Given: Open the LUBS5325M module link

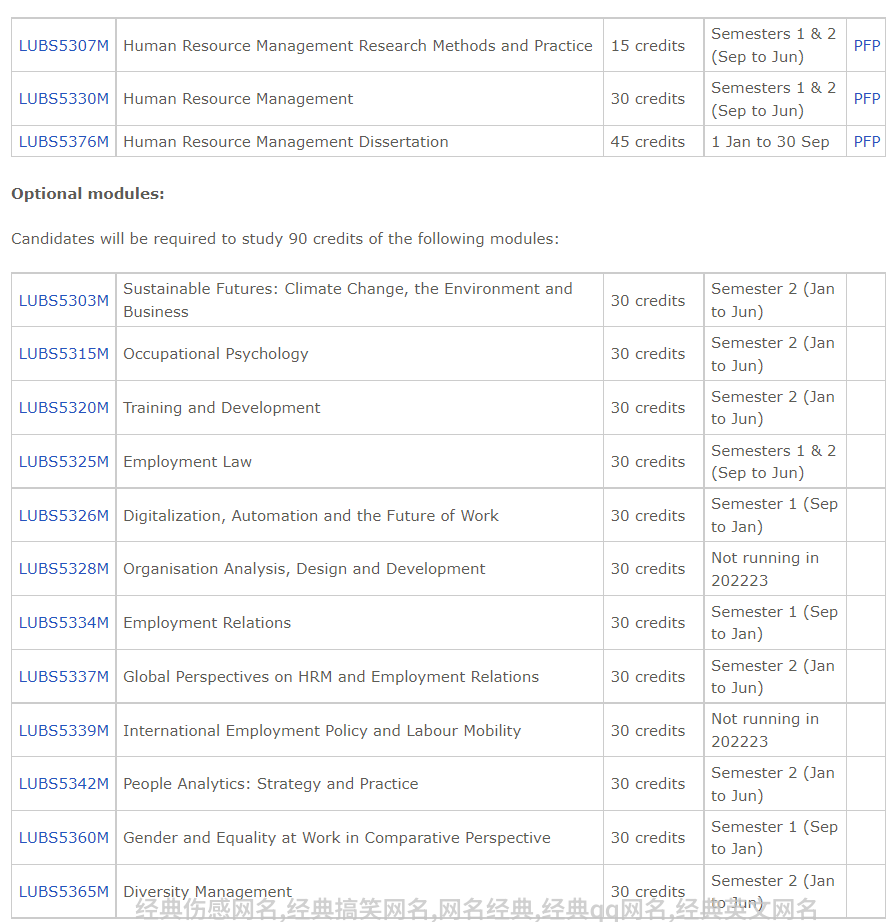Looking at the screenshot, I should [64, 462].
